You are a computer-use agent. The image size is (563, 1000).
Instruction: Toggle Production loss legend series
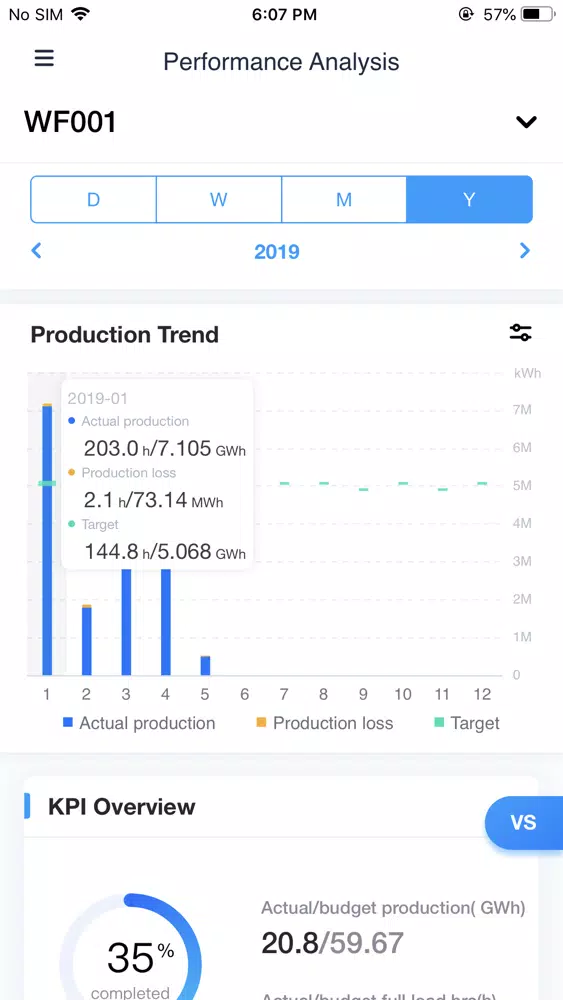click(x=325, y=723)
